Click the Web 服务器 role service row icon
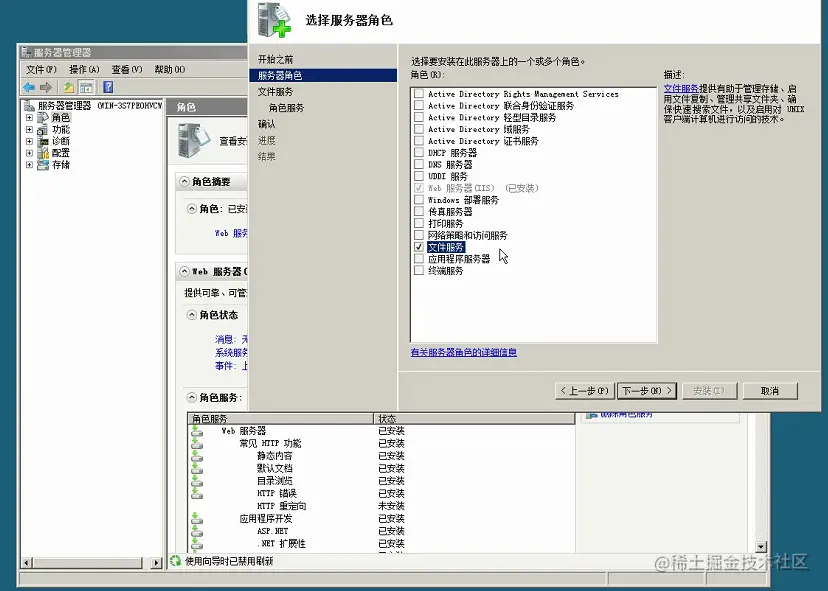Screen dimensions: 828x591 tap(197, 431)
